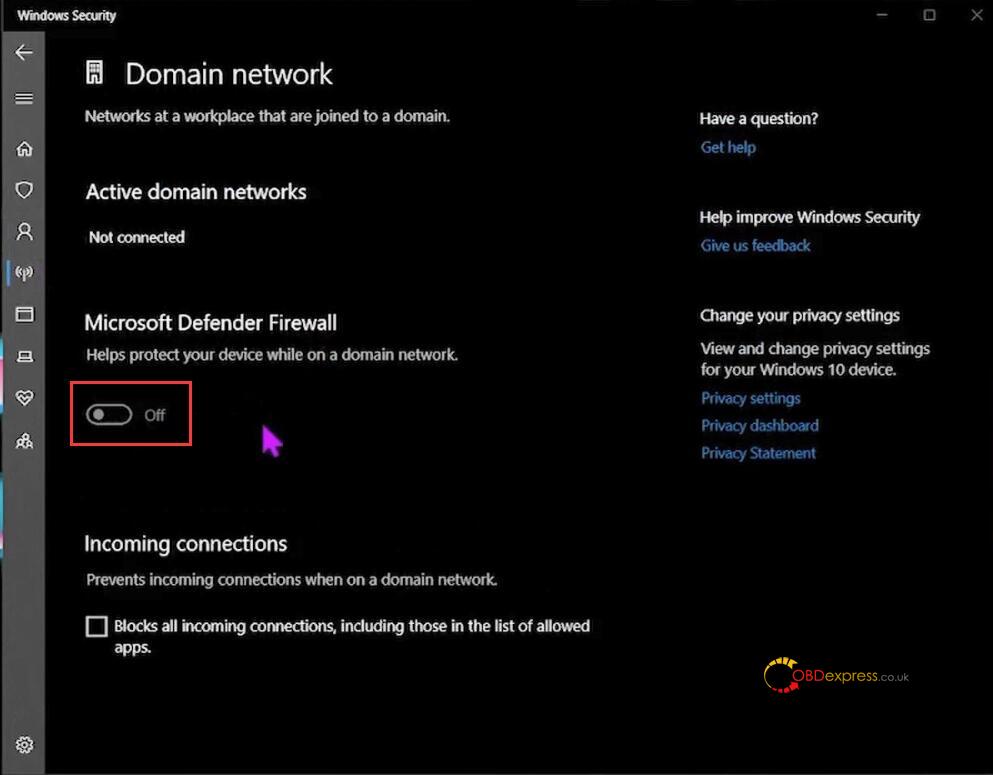Click the 'Not connected' status text

click(x=137, y=237)
